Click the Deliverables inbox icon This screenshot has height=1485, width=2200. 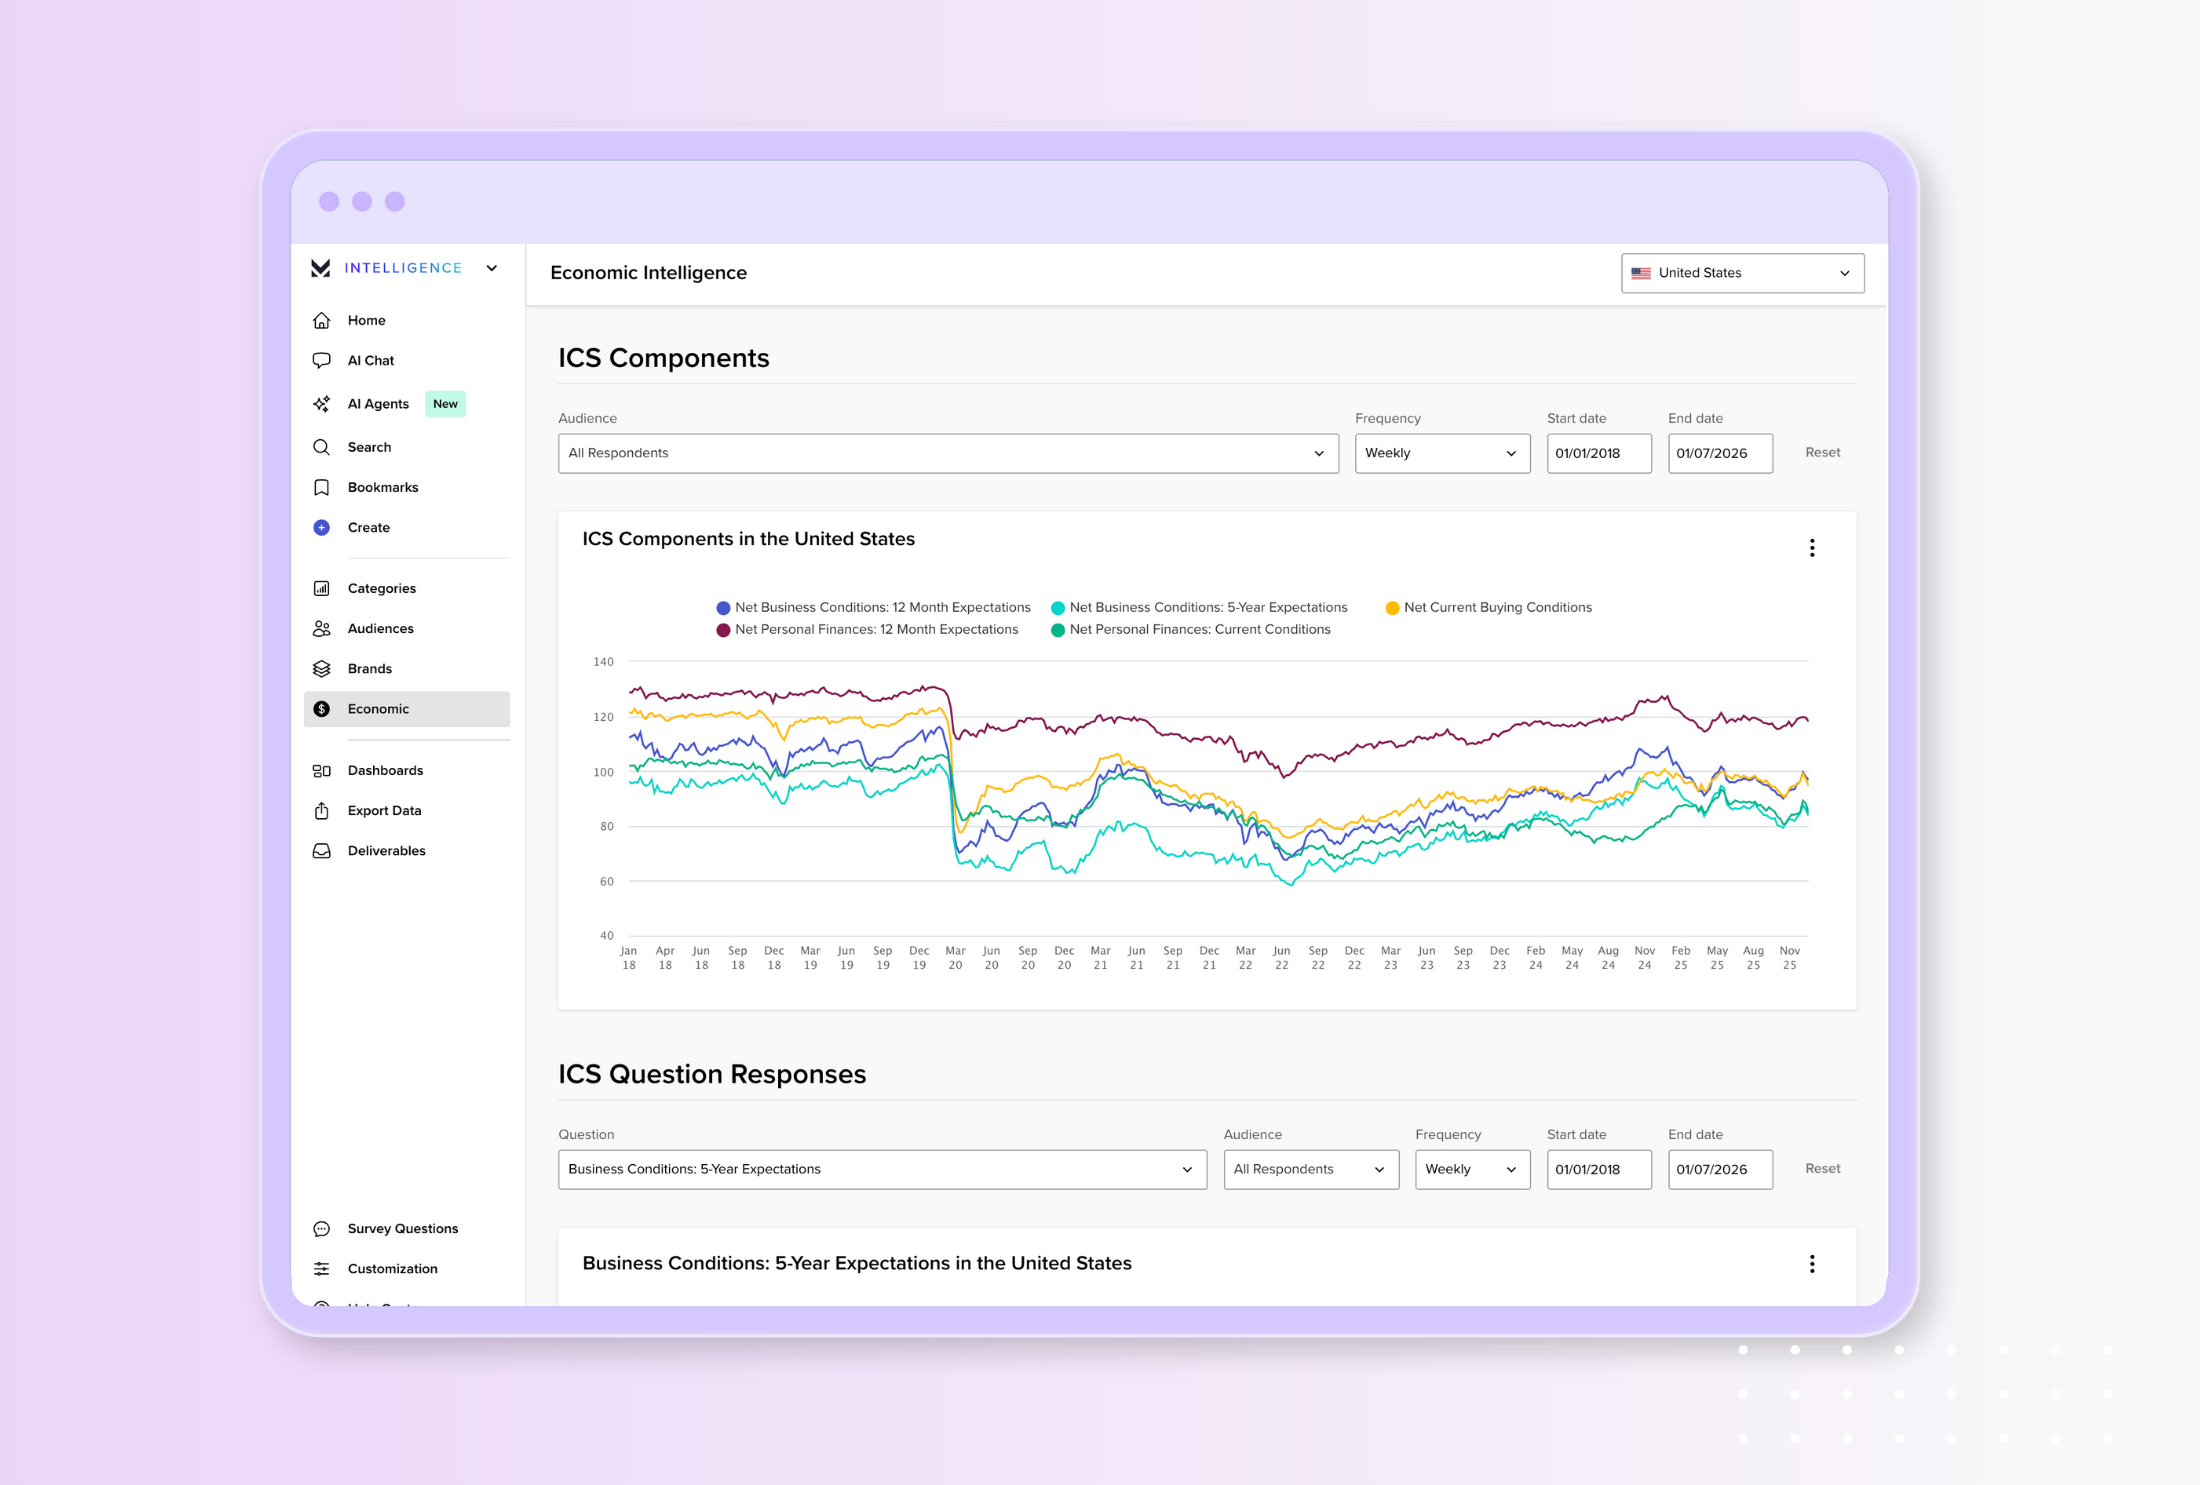tap(321, 851)
